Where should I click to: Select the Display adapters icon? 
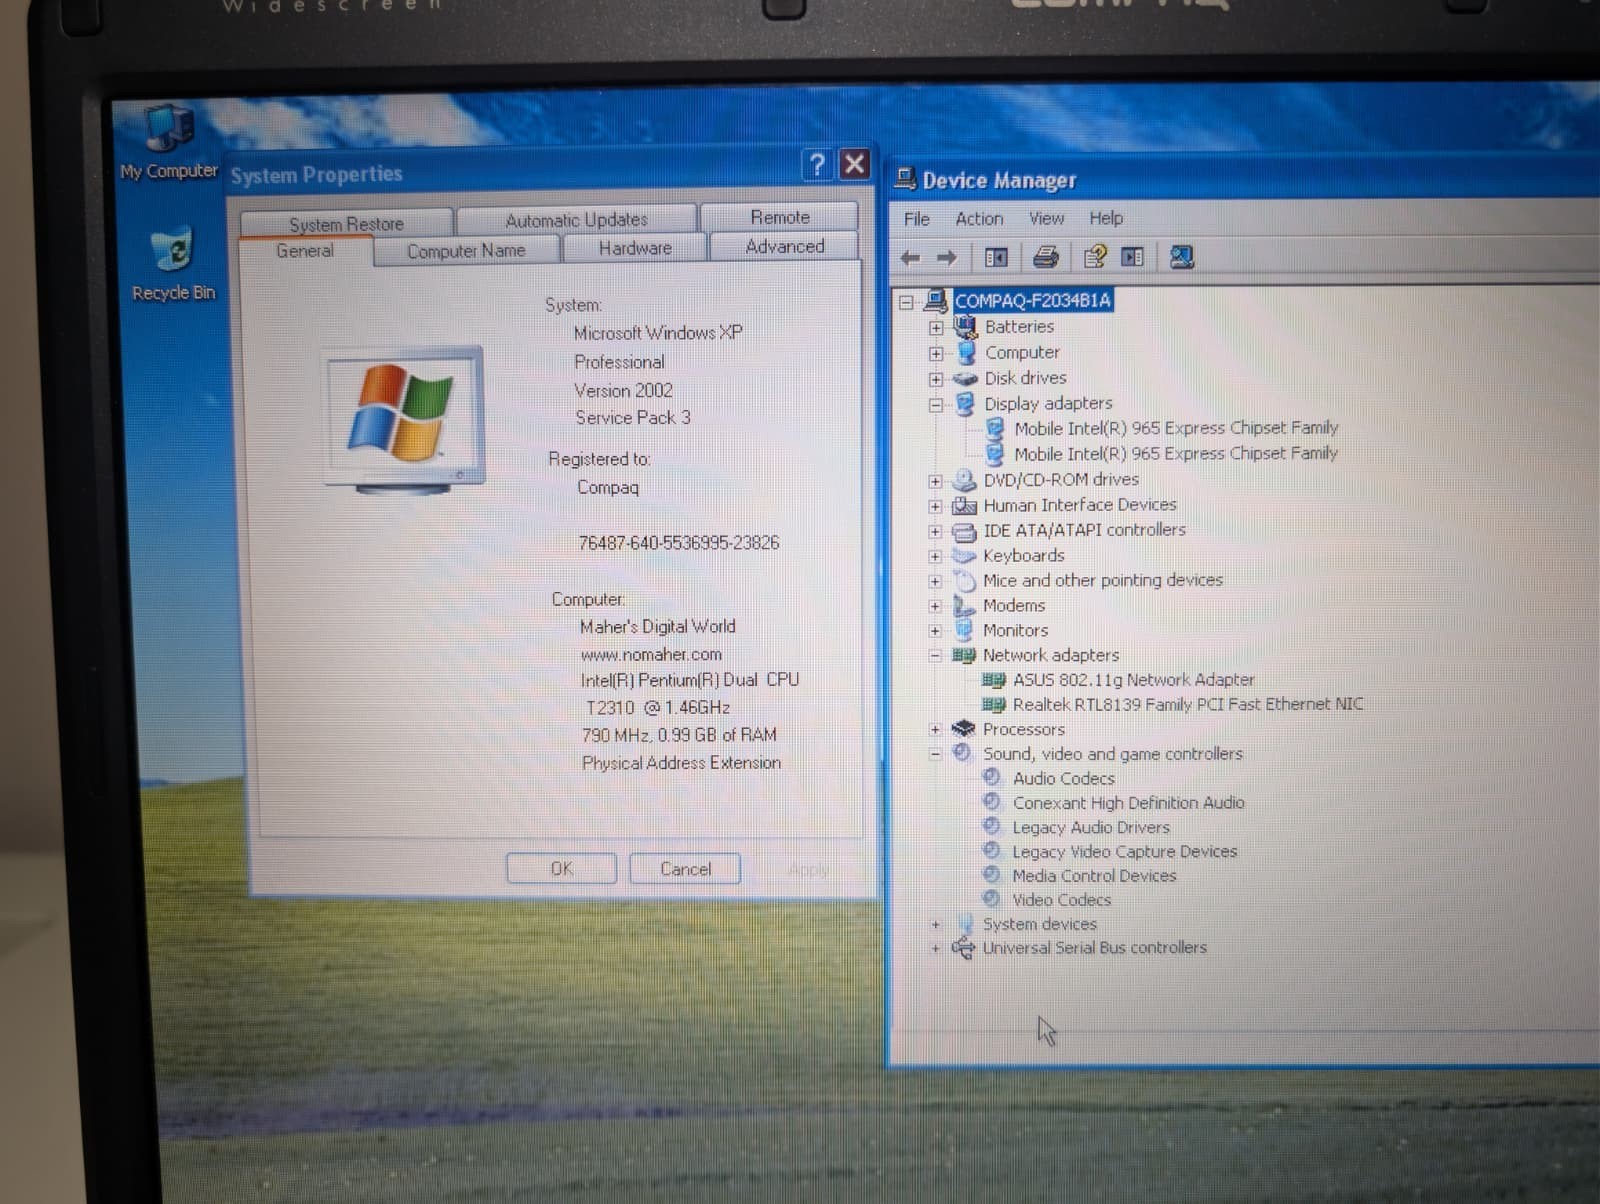965,404
